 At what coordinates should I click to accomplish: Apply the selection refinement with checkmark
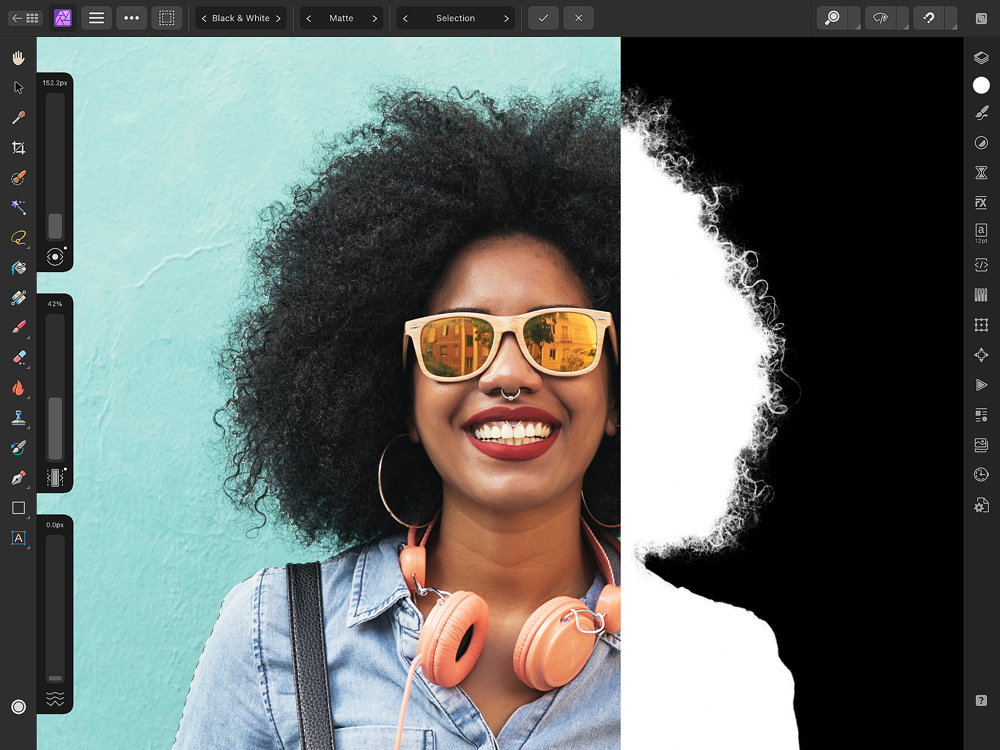543,18
